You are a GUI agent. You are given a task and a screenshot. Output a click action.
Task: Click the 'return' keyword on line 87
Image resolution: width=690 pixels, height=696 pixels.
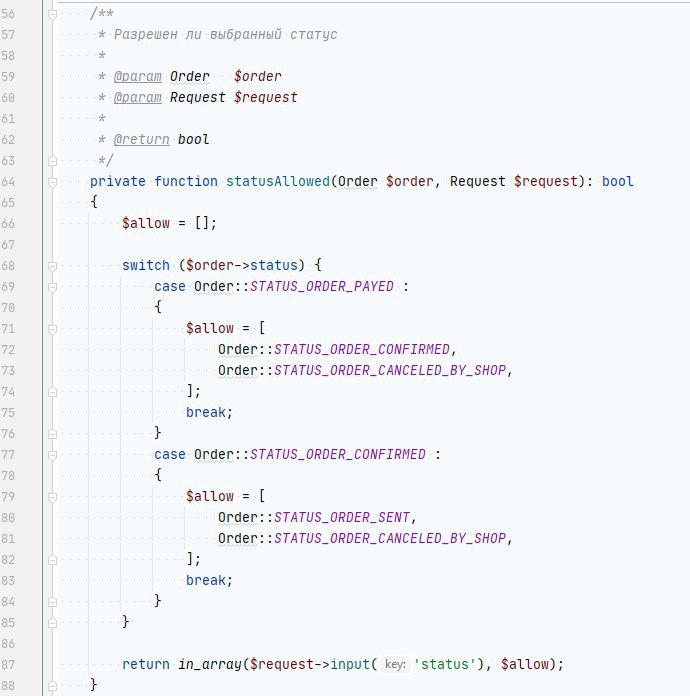click(x=146, y=664)
